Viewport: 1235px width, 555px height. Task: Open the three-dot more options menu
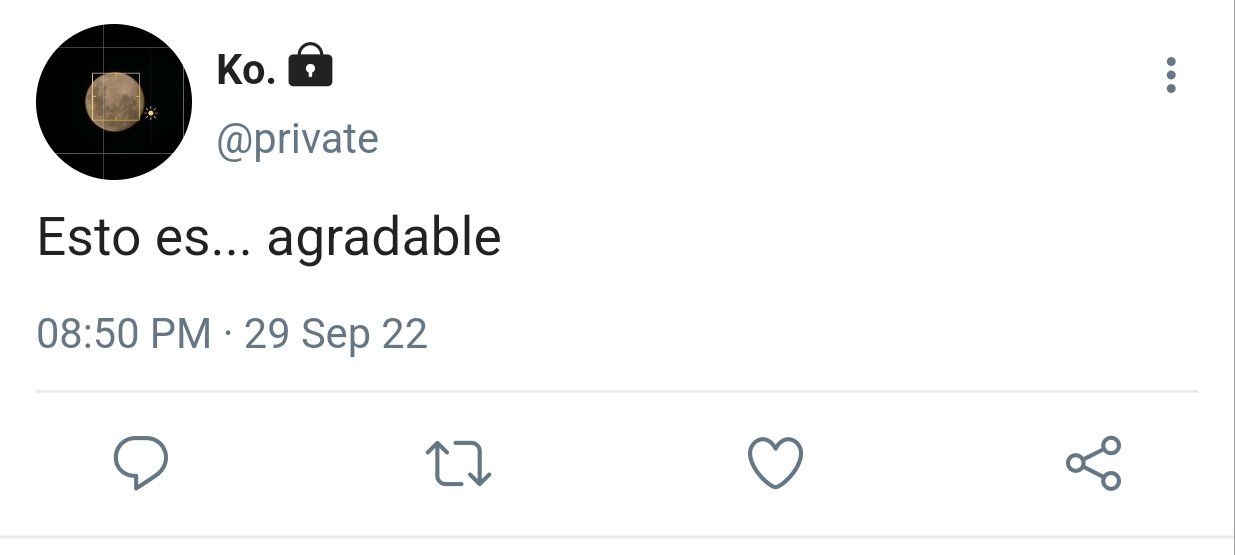click(x=1170, y=76)
